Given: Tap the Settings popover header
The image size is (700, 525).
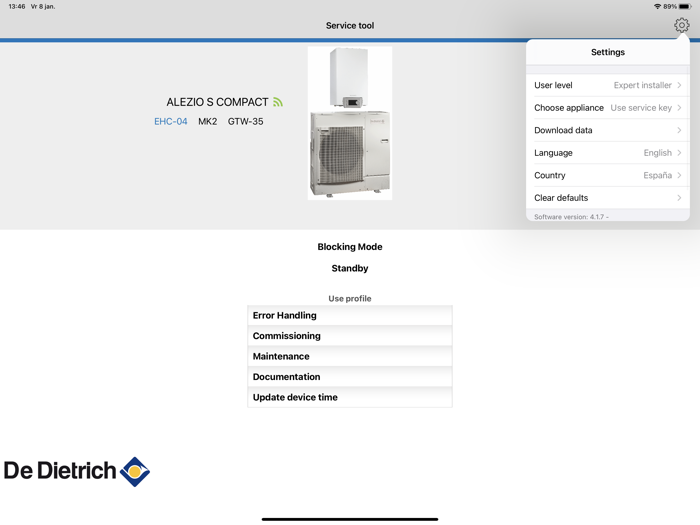Looking at the screenshot, I should click(608, 52).
